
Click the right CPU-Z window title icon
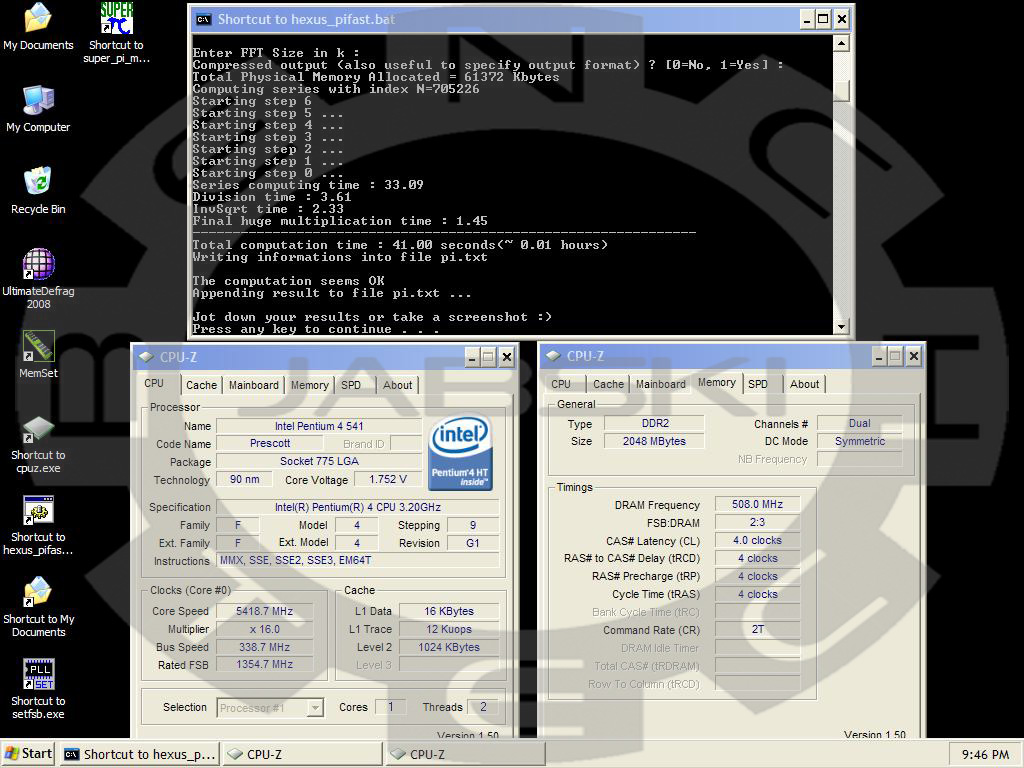click(x=553, y=356)
